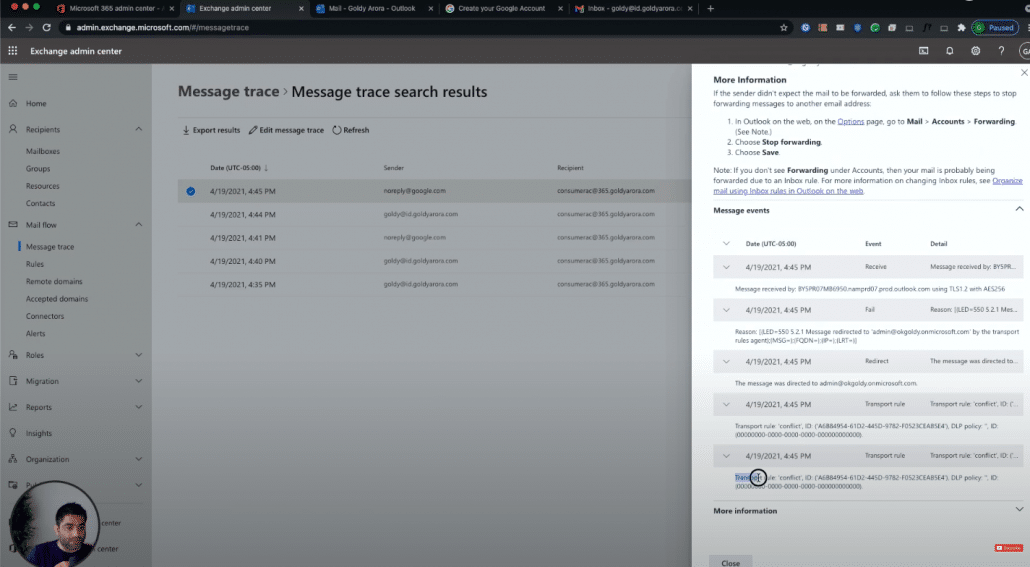This screenshot has height=567, width=1030.
Task: Uncheck the selected 4:45 PM row
Action: point(190,191)
